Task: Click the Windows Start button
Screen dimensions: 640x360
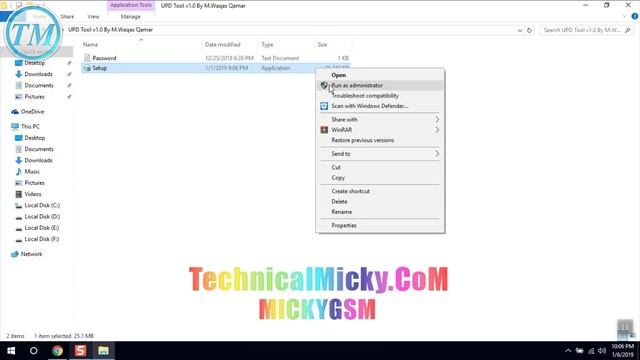Action: point(11,351)
